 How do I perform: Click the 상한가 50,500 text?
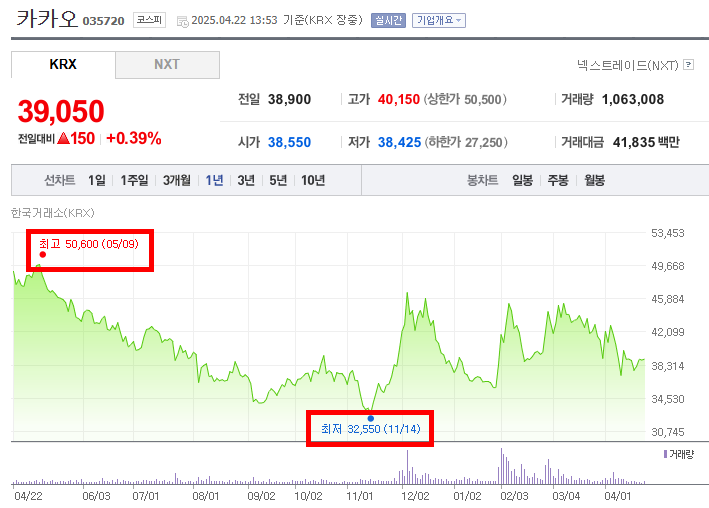[465, 100]
